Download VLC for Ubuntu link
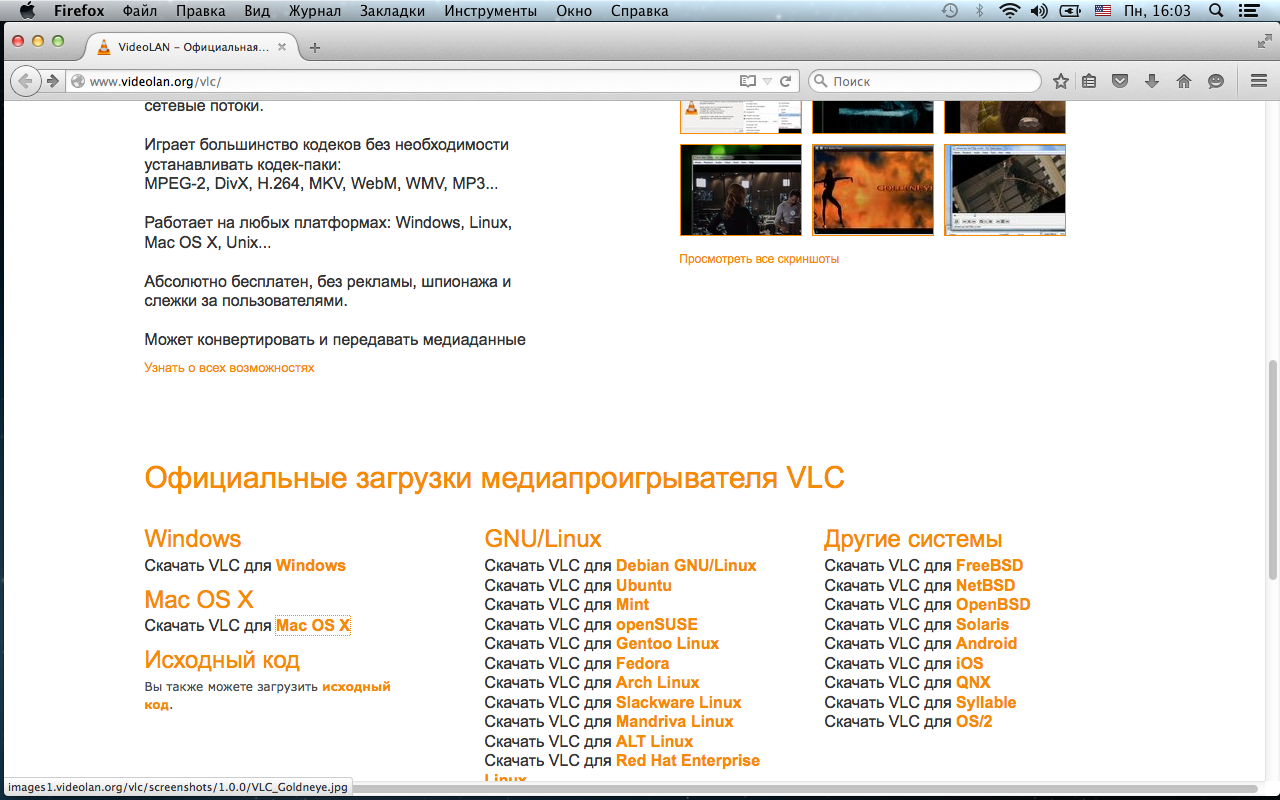Viewport: 1280px width, 800px height. pos(644,586)
